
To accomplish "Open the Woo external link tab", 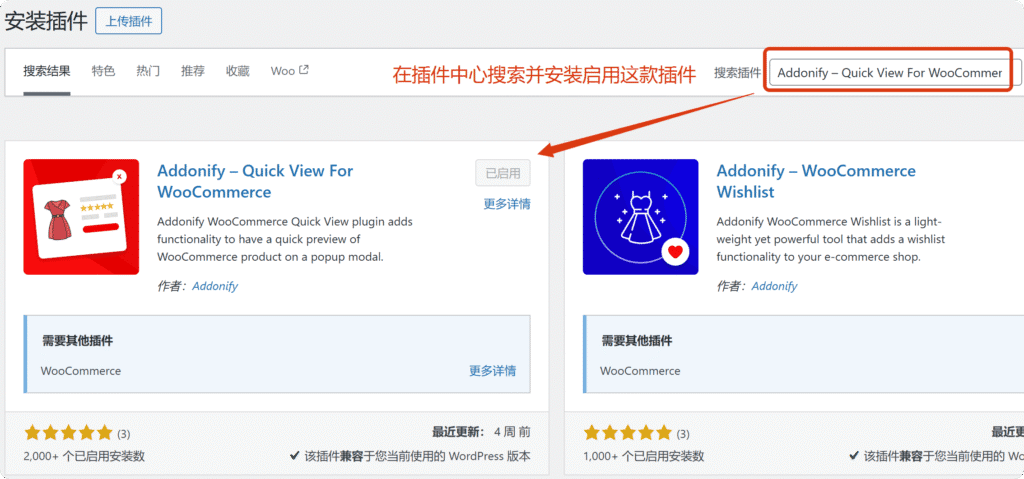I will click(x=289, y=71).
